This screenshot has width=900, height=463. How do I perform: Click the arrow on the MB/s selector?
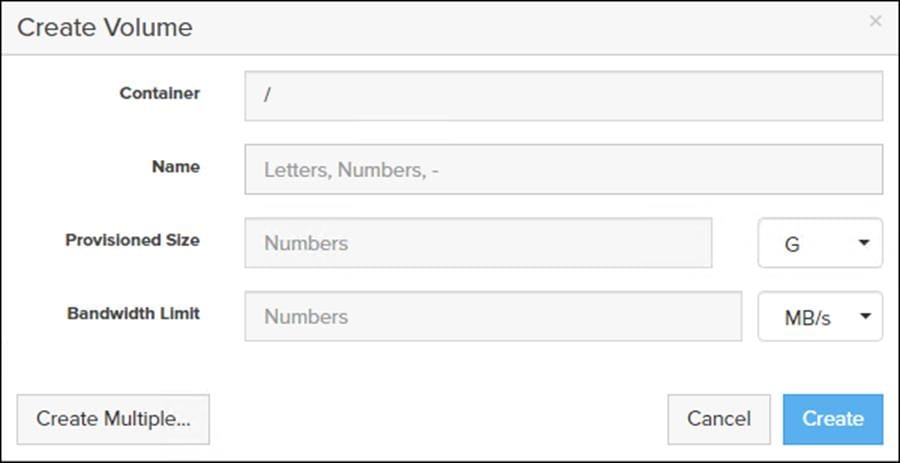pyautogui.click(x=864, y=316)
